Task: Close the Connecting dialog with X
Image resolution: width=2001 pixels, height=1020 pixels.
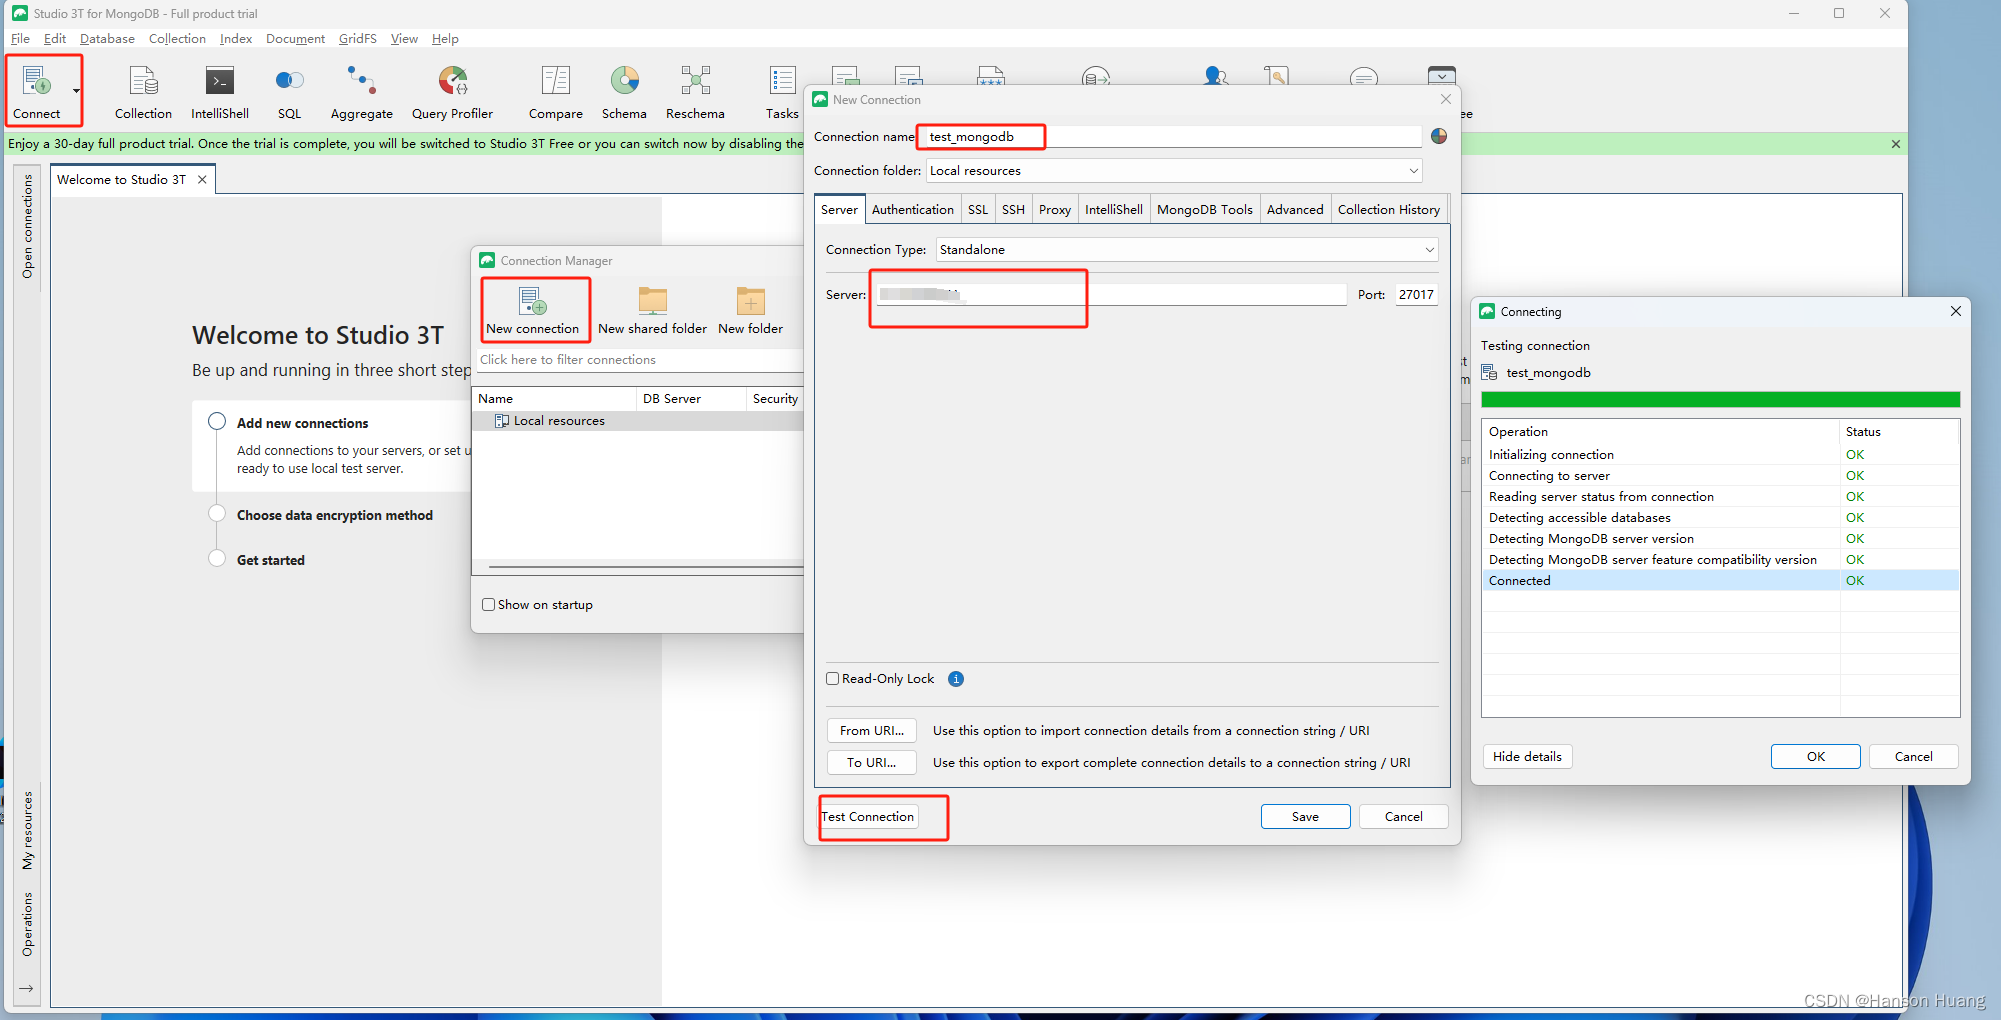Action: (1955, 311)
